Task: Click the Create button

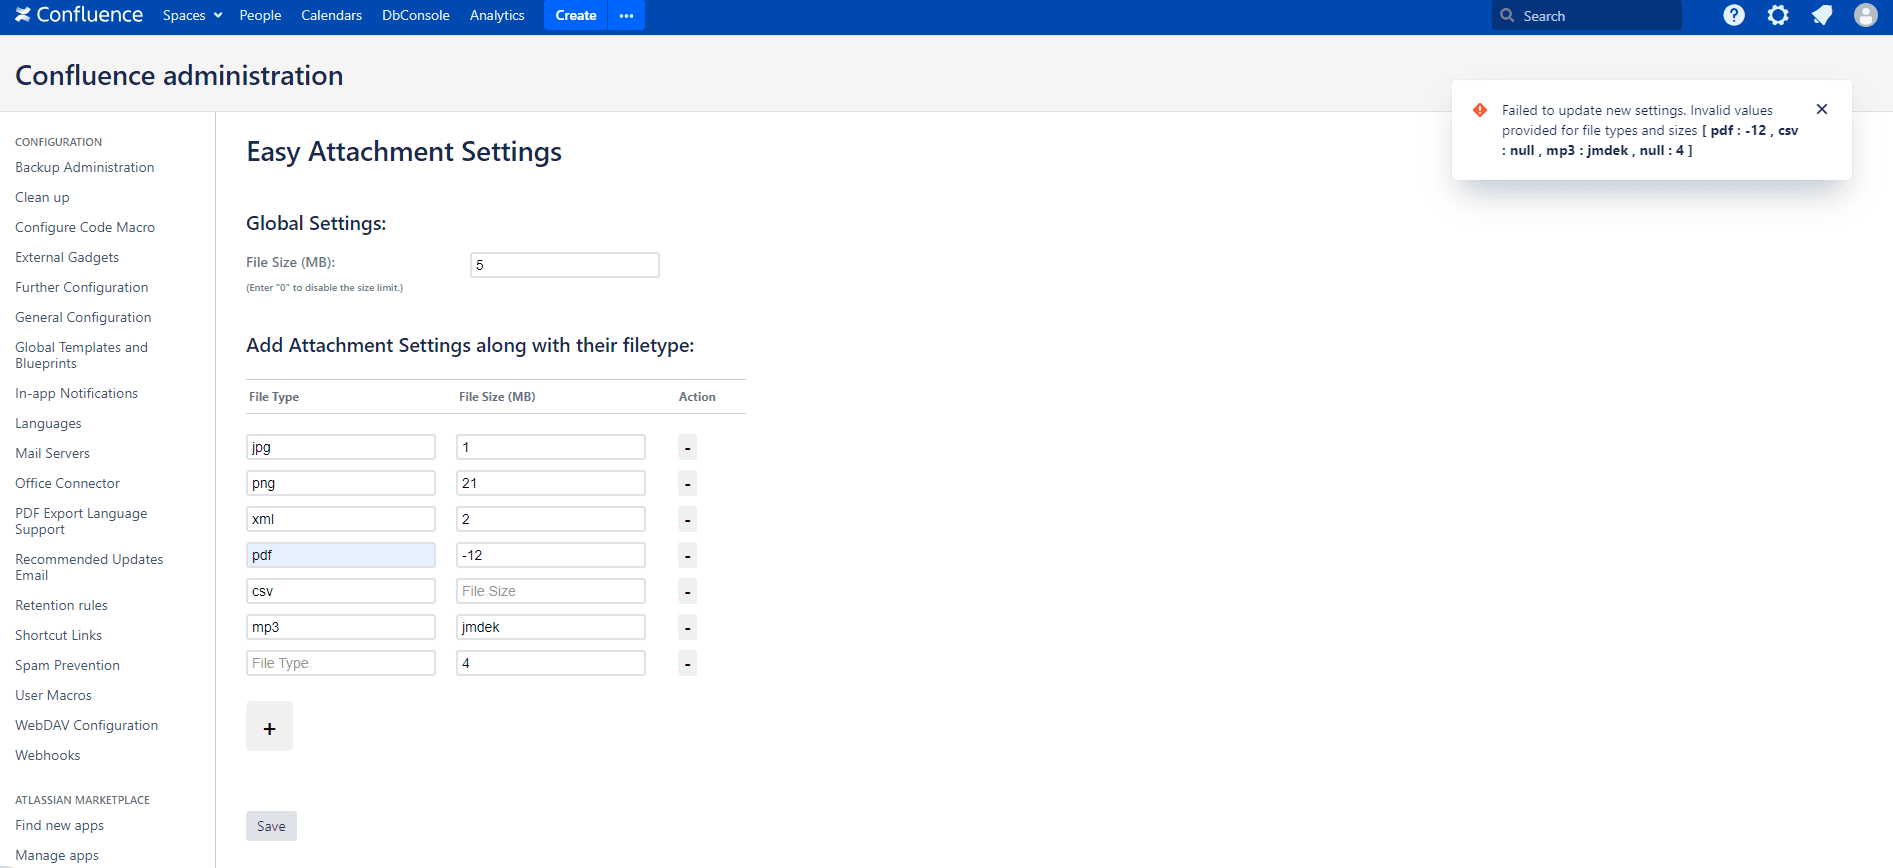Action: click(x=575, y=15)
